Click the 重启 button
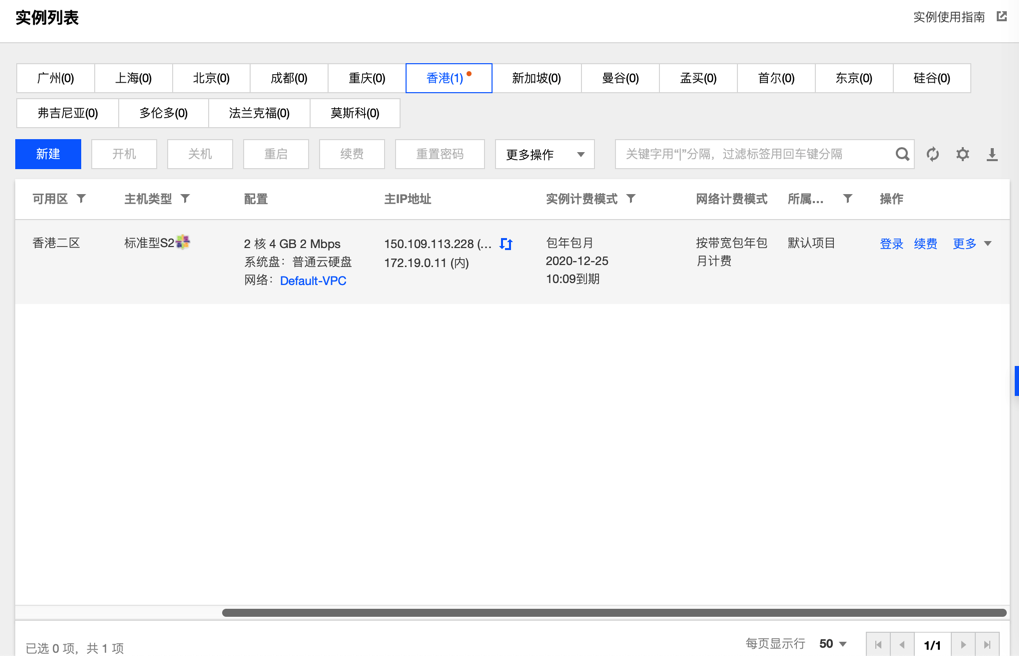The width and height of the screenshot is (1019, 656). point(276,154)
